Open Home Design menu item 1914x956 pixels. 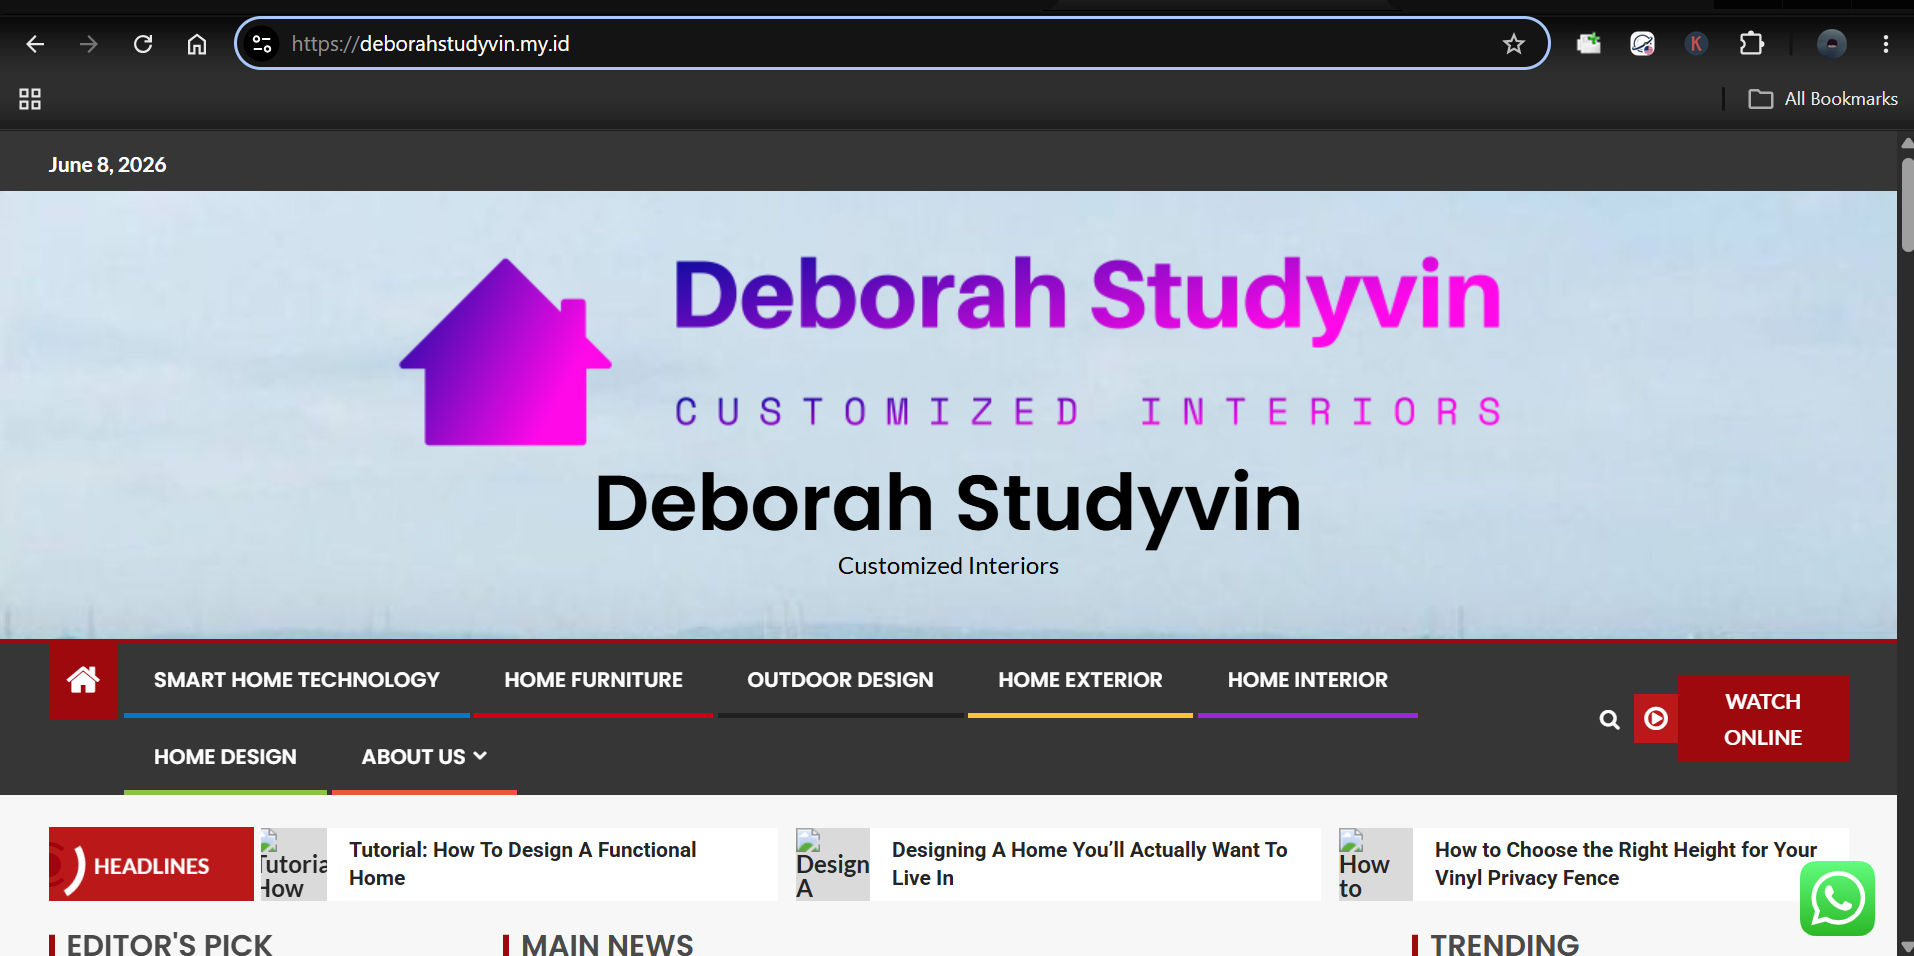pos(225,757)
